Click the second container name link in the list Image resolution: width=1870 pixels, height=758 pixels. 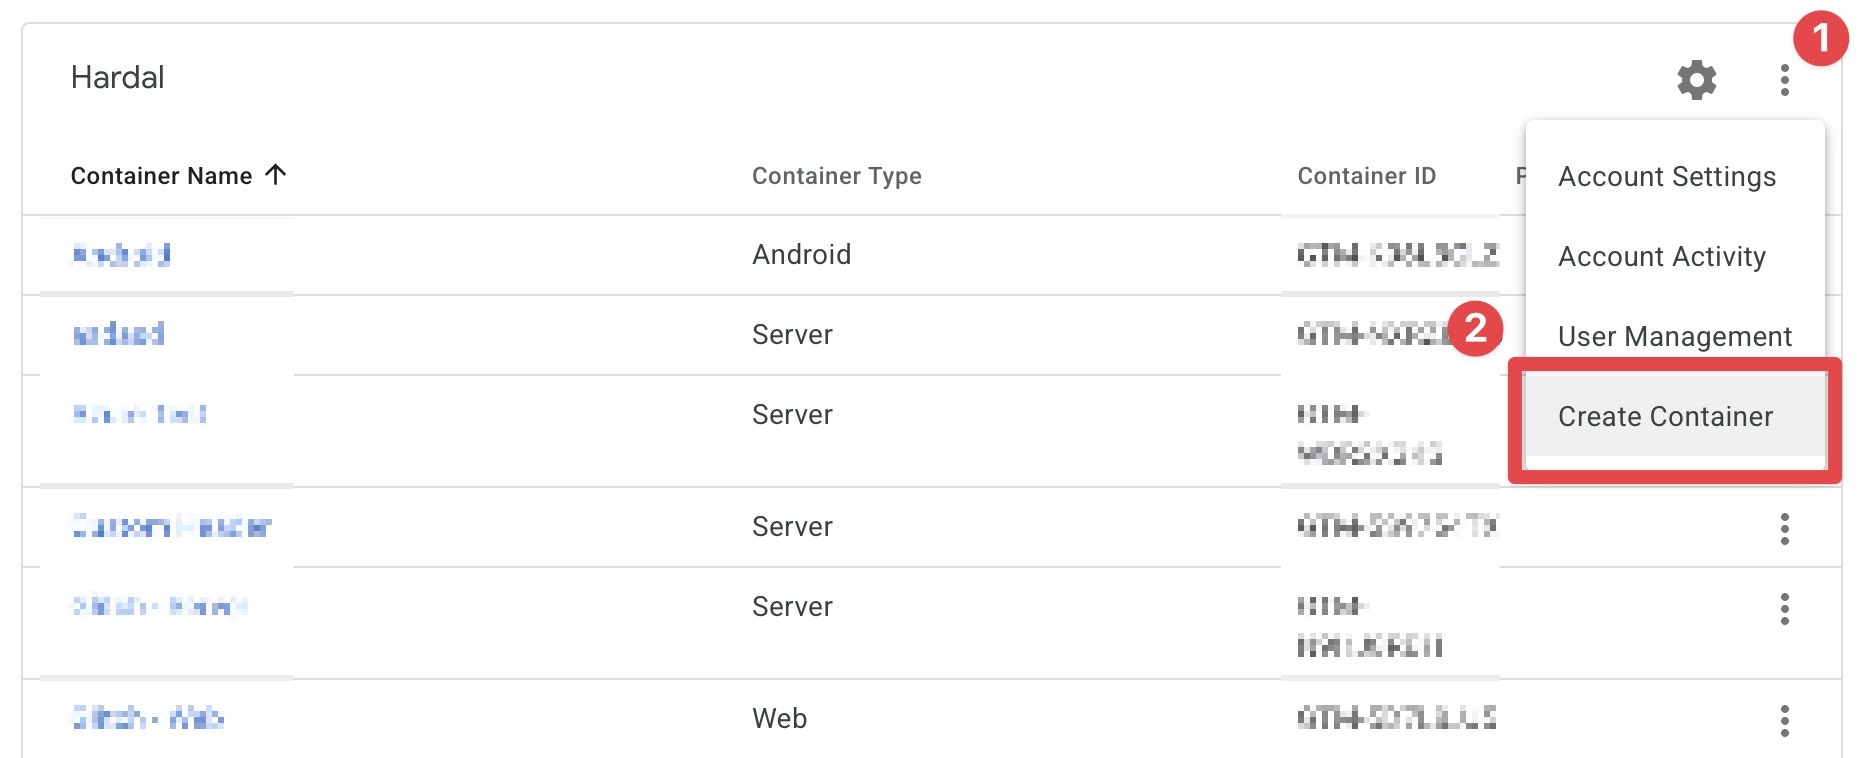tap(117, 335)
